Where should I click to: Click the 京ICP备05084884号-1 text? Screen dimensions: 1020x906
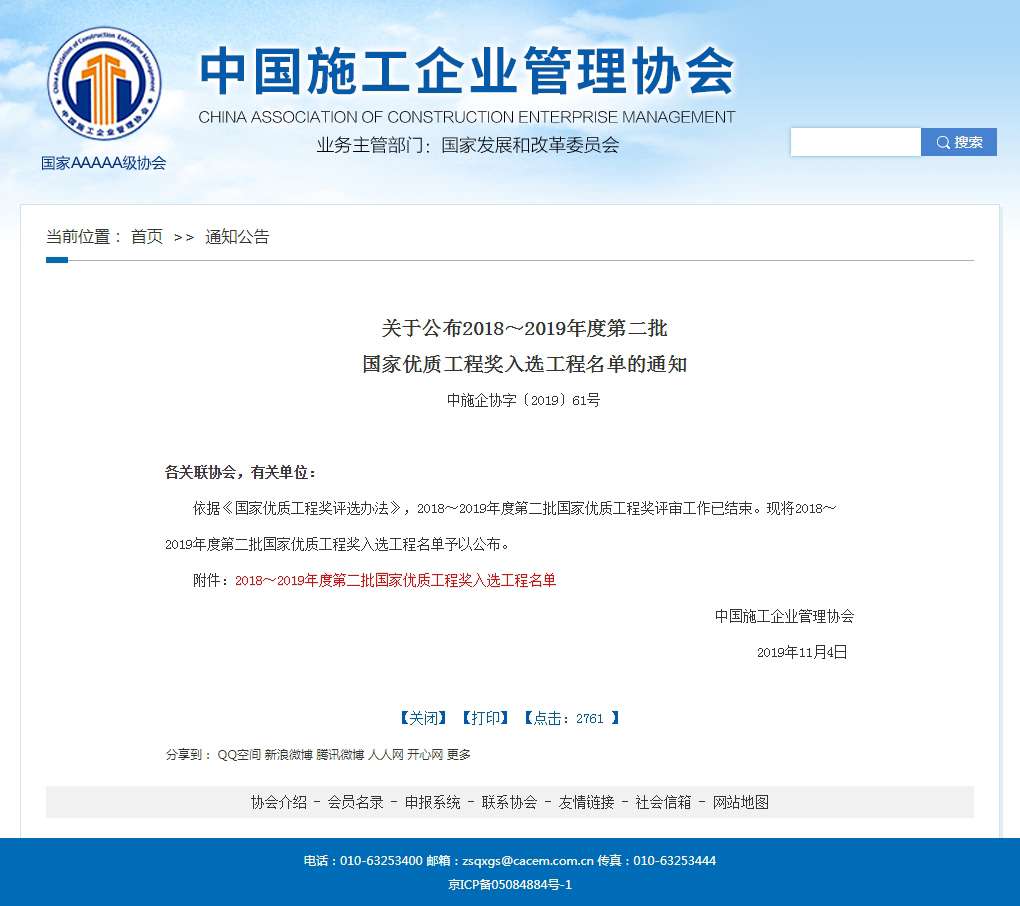coord(510,885)
